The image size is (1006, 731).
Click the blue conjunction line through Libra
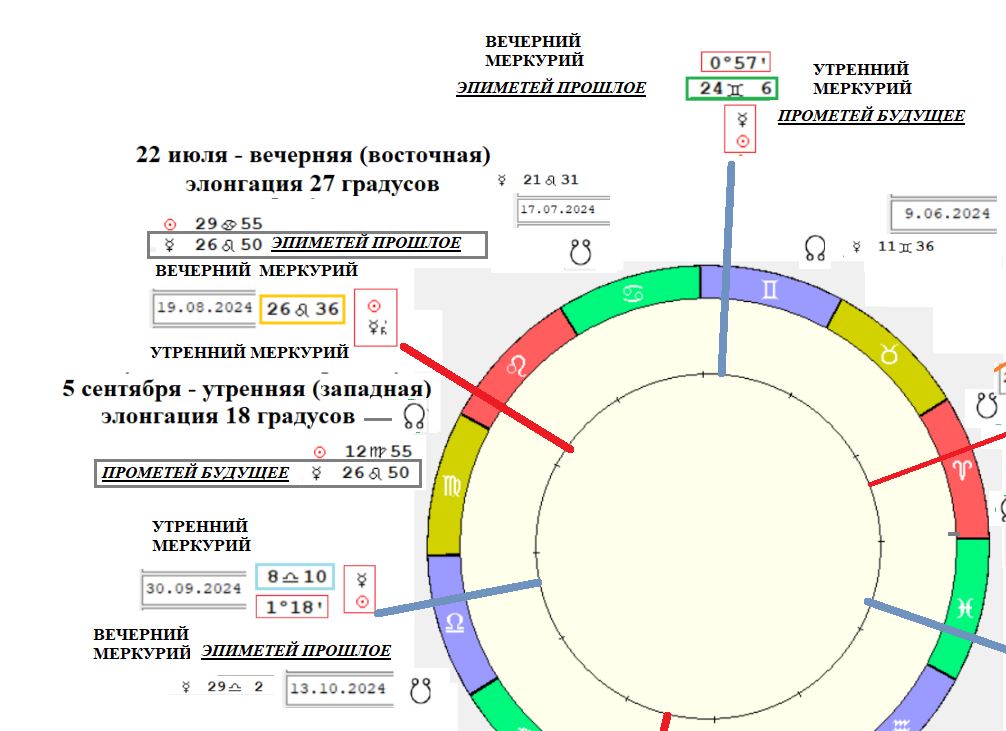point(458,598)
